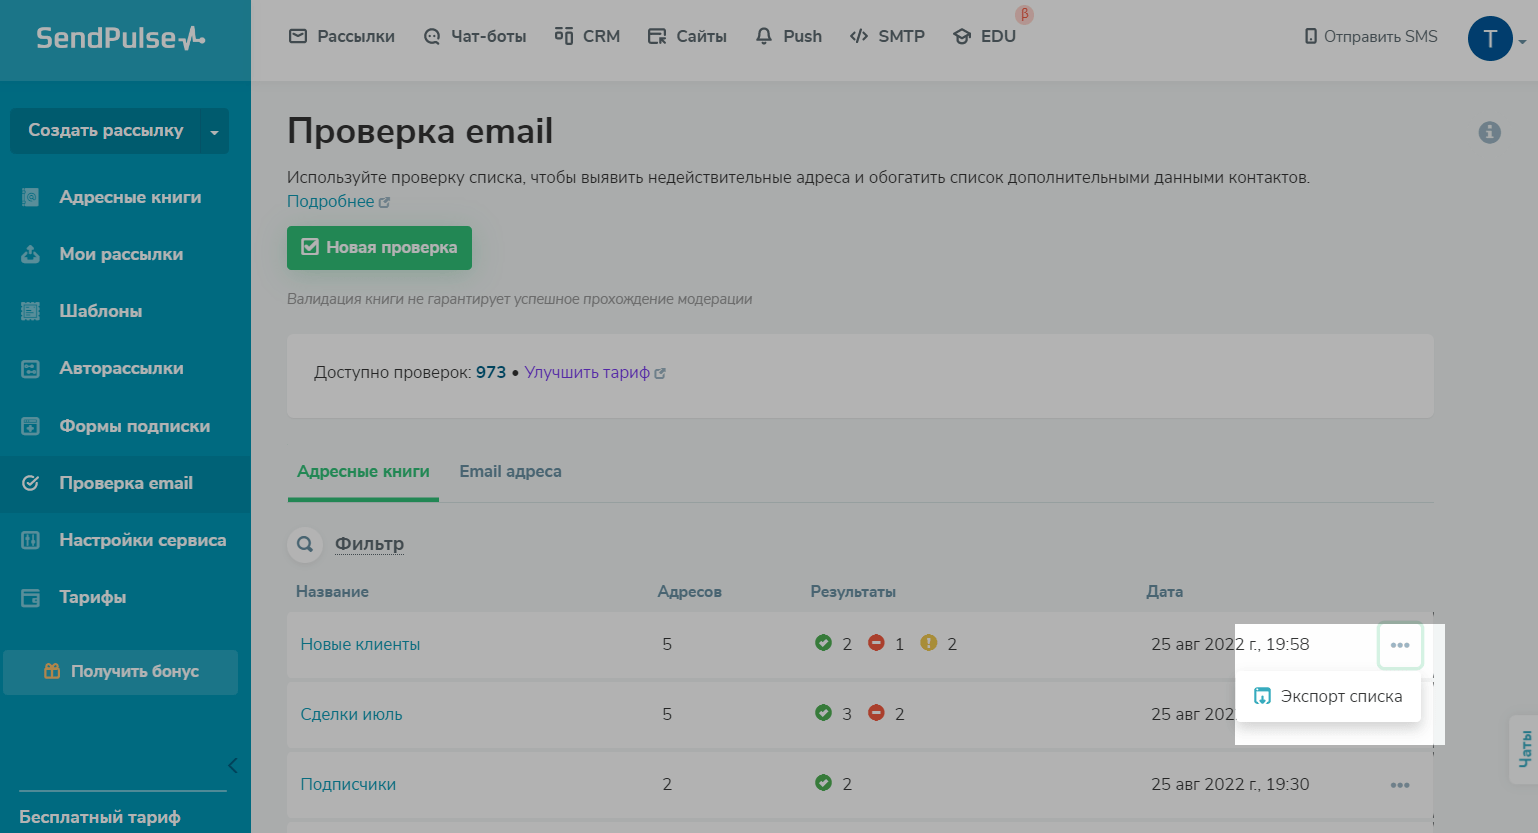Go to Push notifications section

788,36
